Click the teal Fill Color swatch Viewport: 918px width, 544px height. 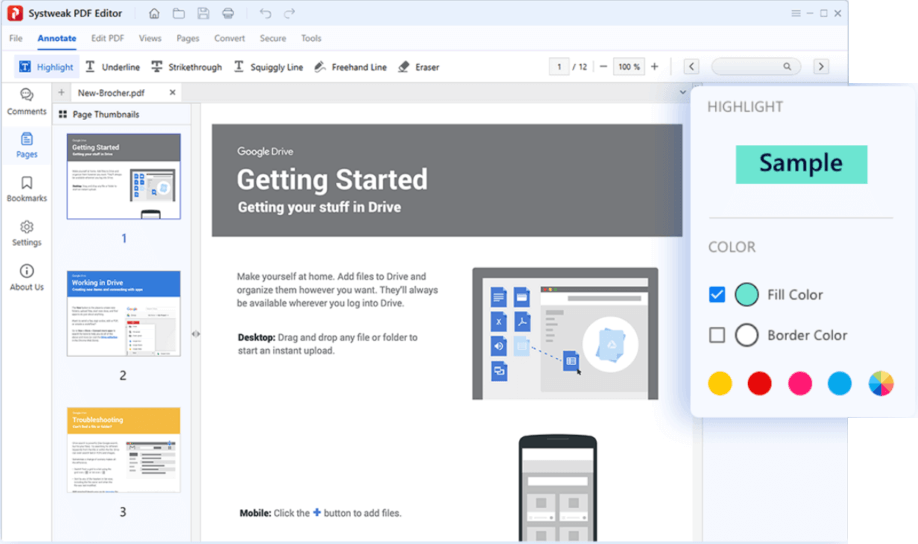point(746,295)
